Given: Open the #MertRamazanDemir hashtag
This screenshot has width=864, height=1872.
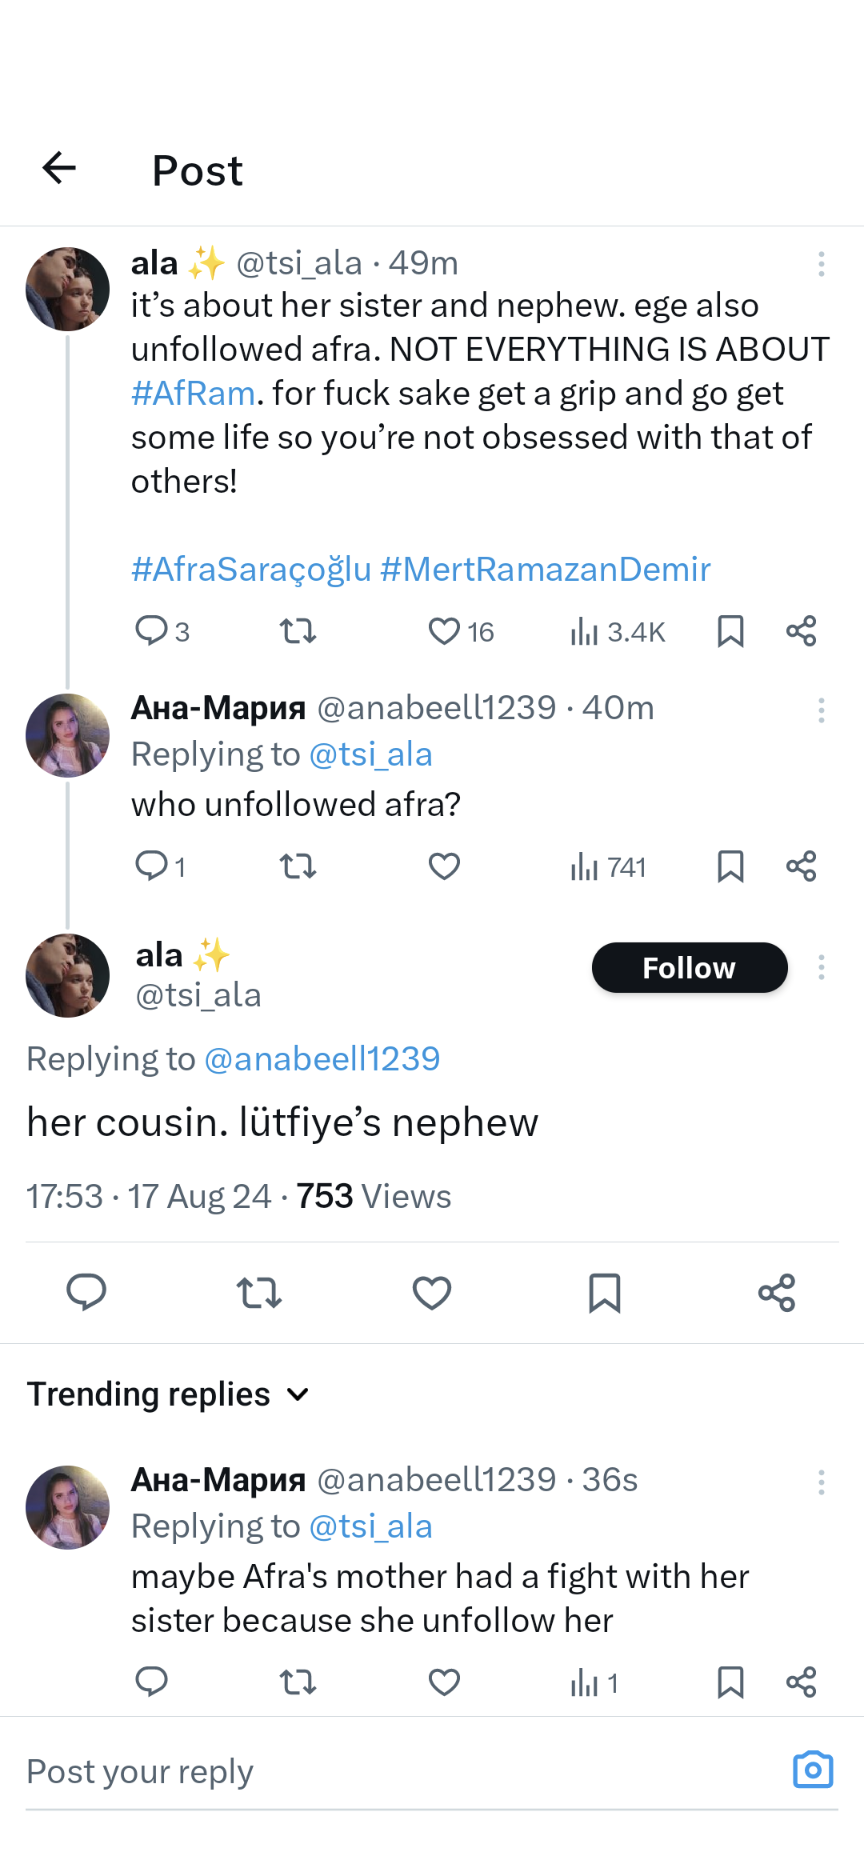Looking at the screenshot, I should click(545, 569).
